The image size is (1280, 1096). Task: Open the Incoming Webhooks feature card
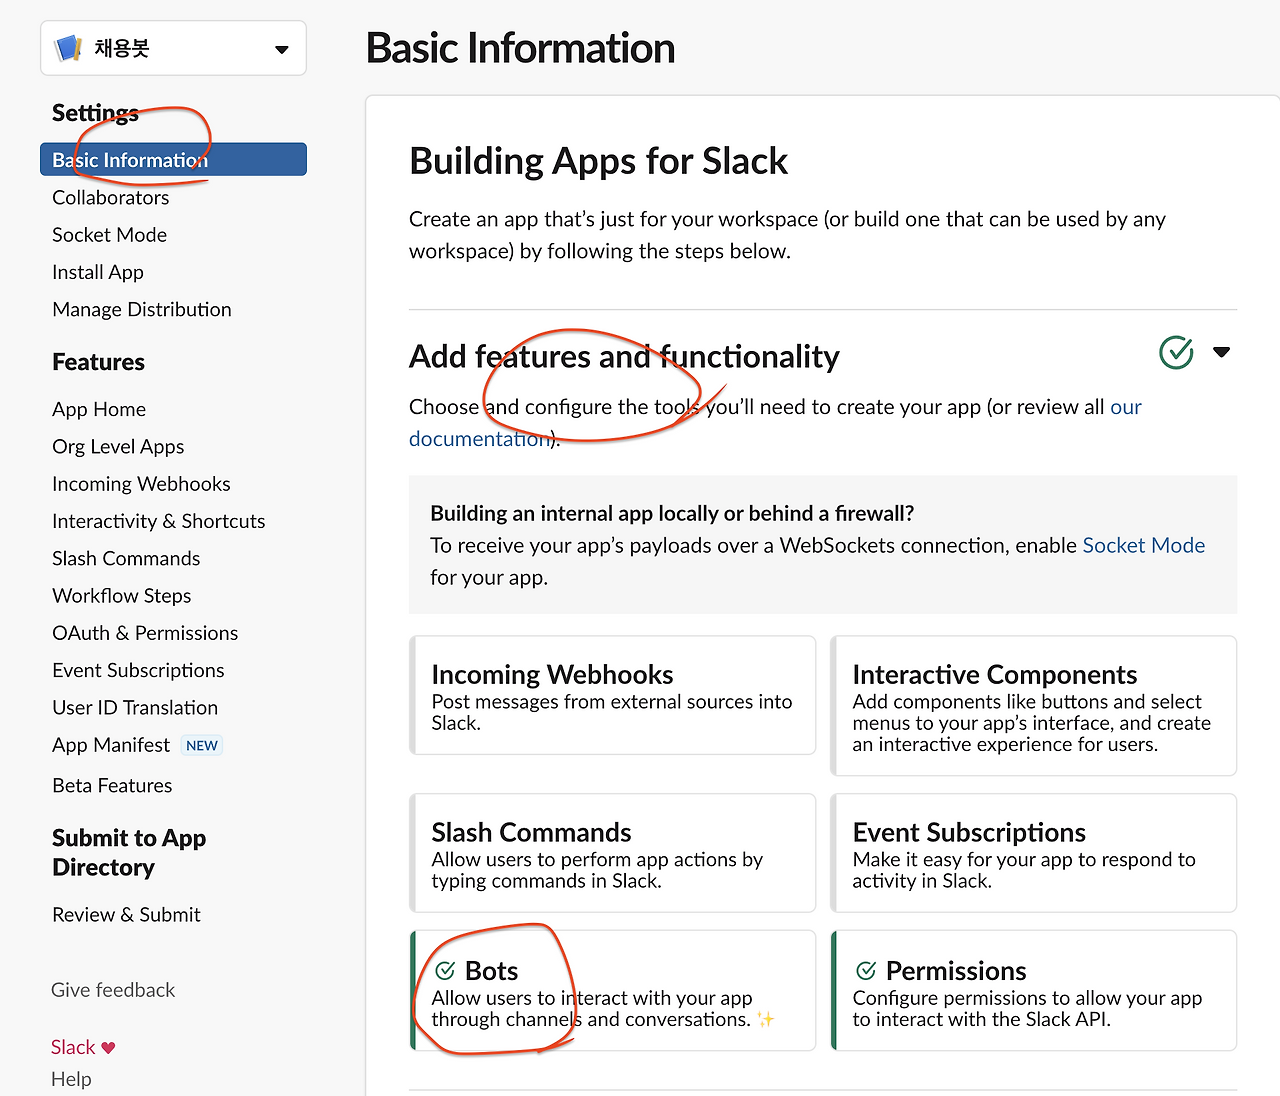click(x=612, y=695)
